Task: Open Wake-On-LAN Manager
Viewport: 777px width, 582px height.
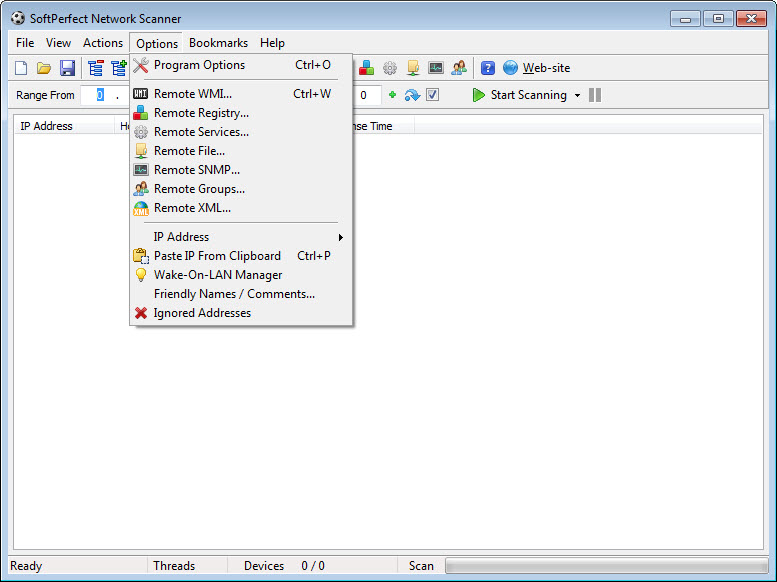Action: pos(218,275)
